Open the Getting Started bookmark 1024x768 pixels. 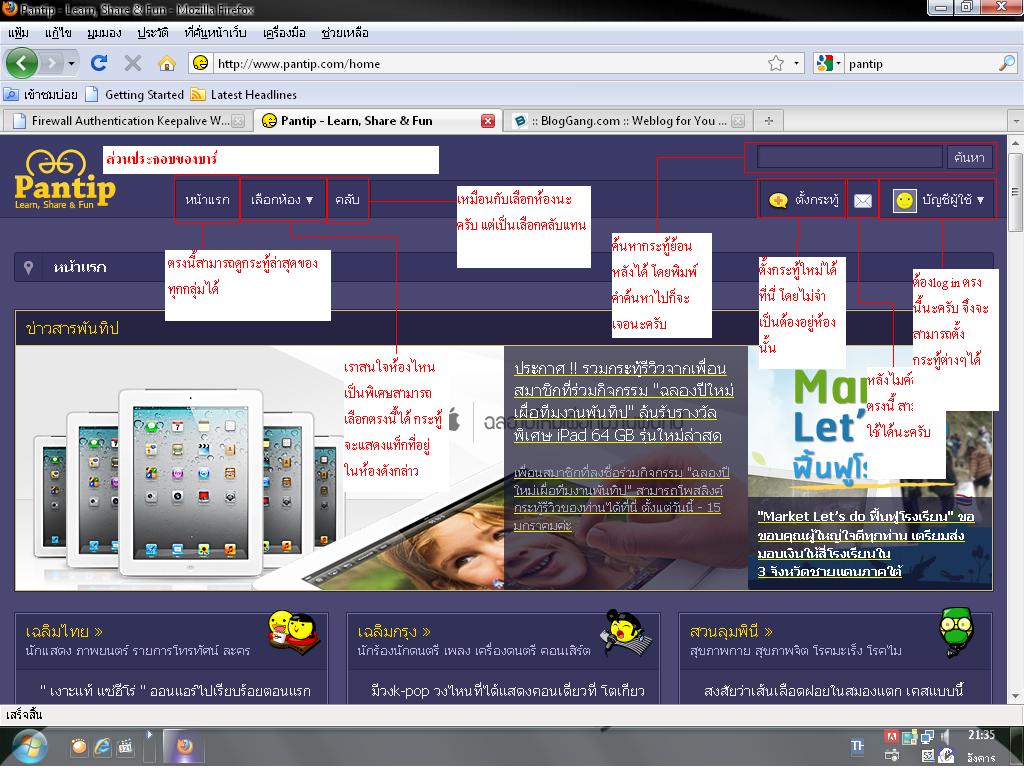click(135, 95)
